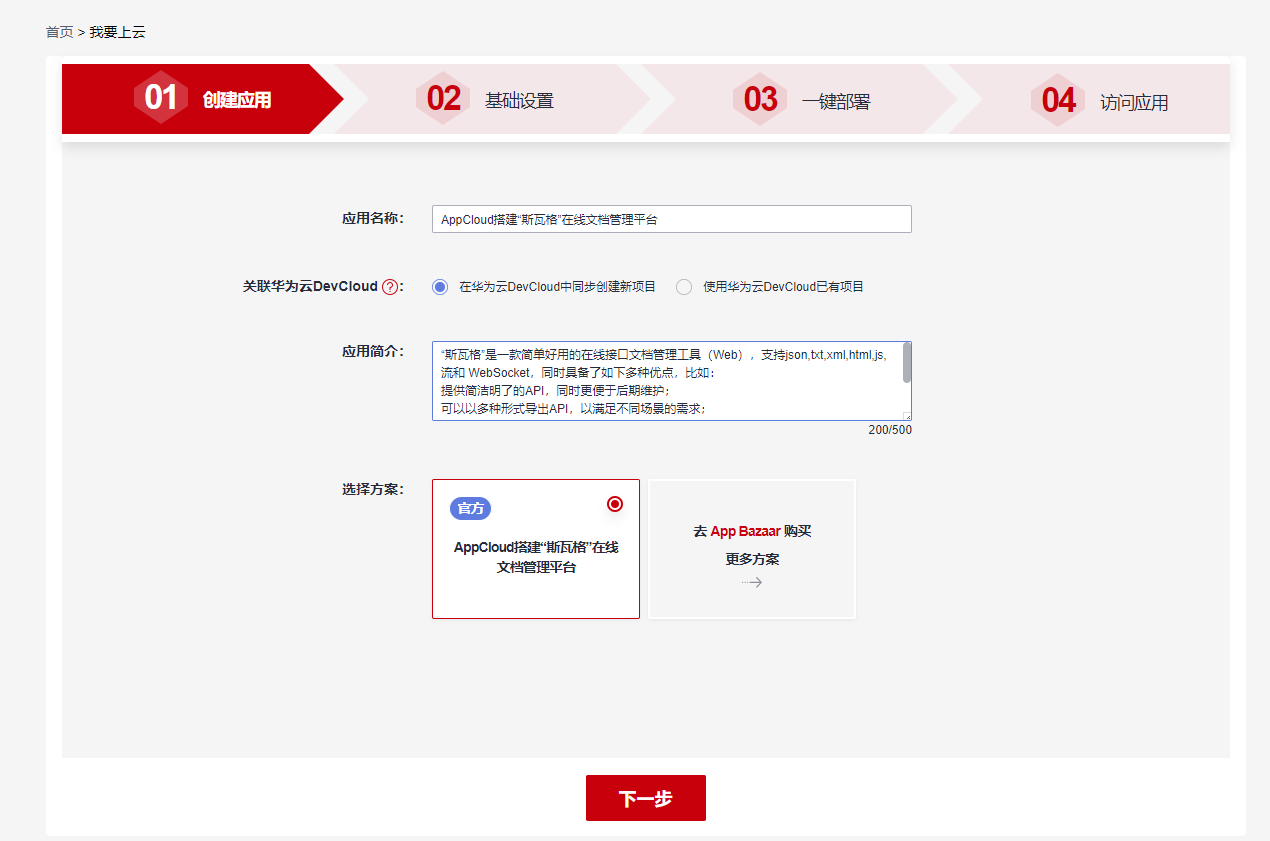
Task: Click the 01 hexagon step icon
Action: [x=161, y=98]
